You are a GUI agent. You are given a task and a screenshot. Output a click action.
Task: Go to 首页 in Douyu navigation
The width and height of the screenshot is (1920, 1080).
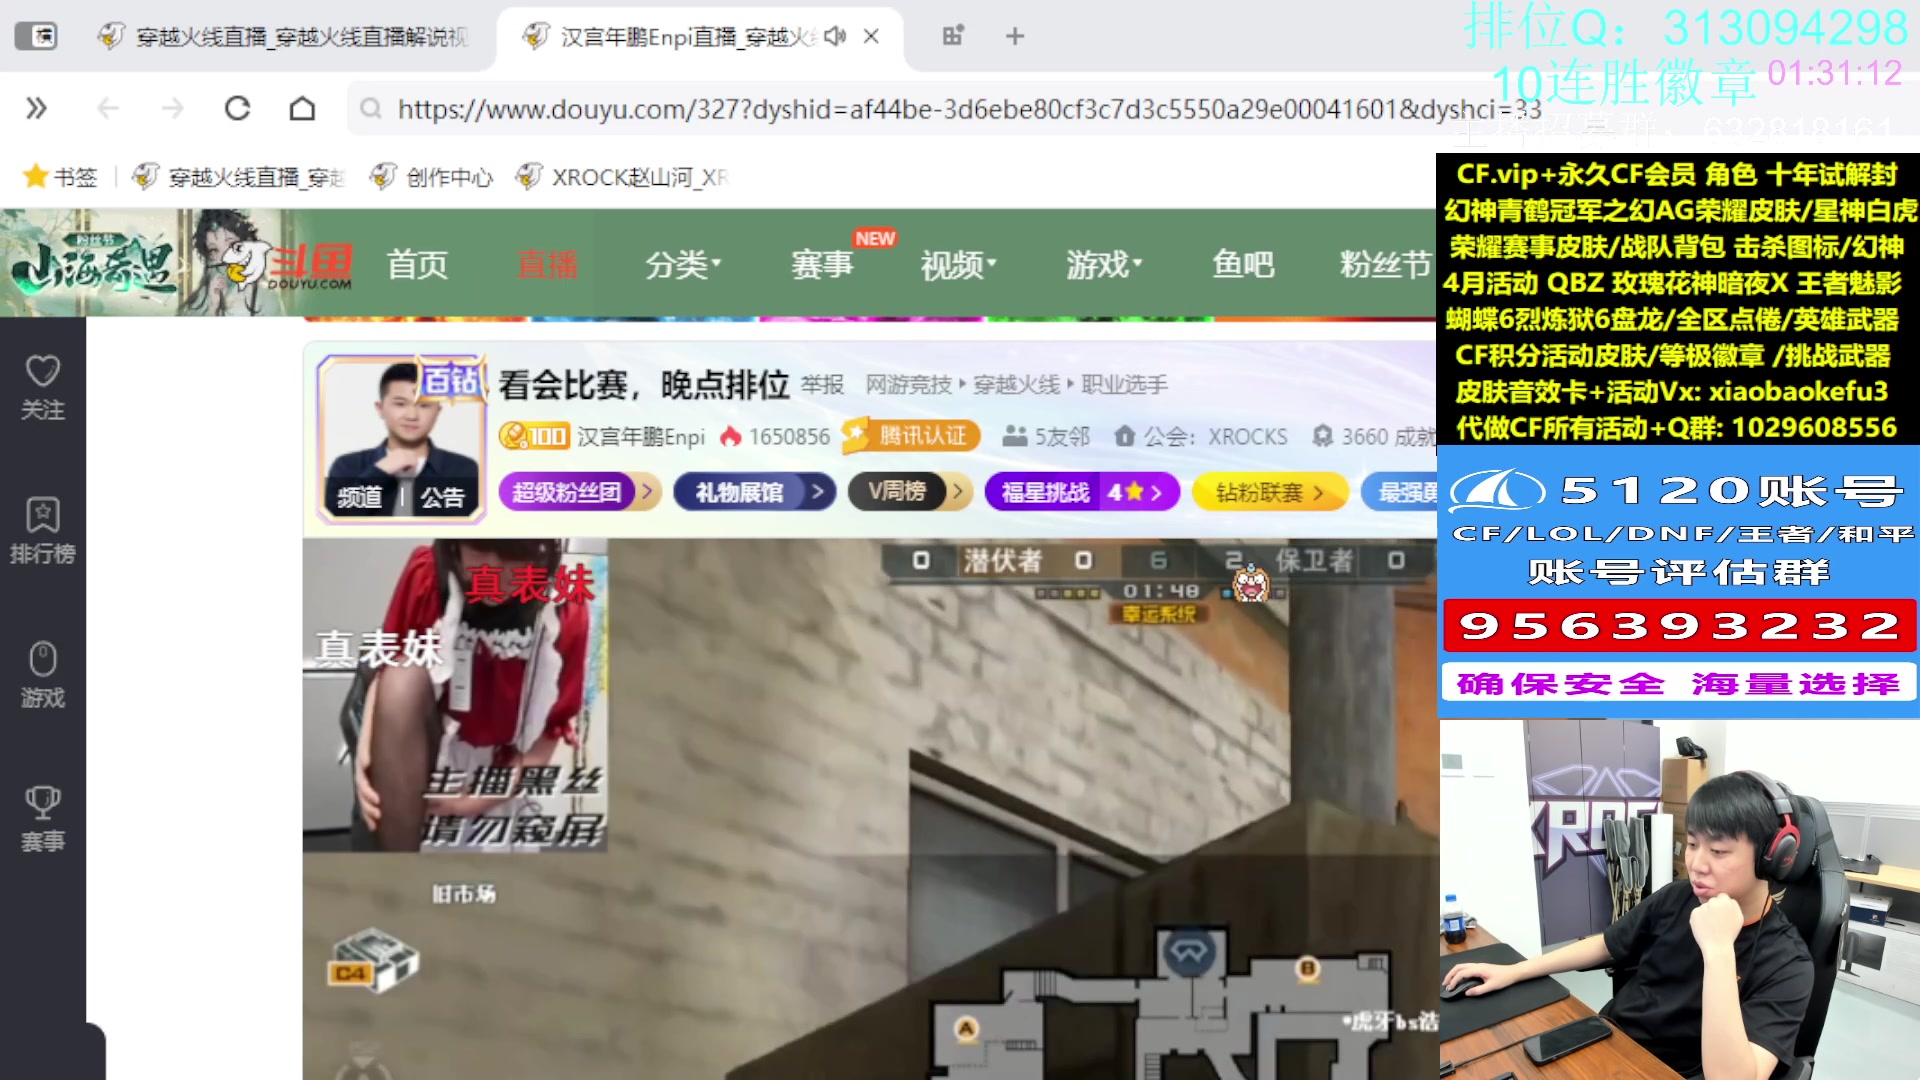click(x=417, y=265)
